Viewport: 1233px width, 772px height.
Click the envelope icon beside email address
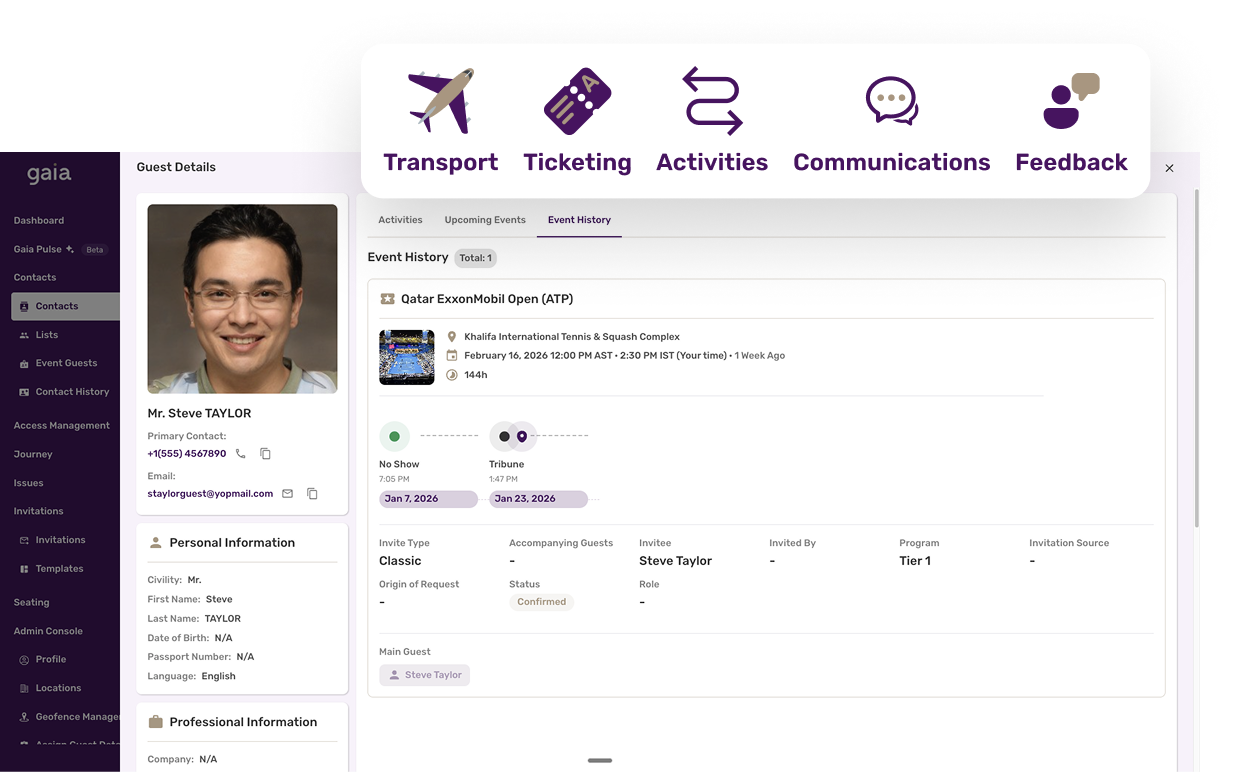[x=288, y=494]
